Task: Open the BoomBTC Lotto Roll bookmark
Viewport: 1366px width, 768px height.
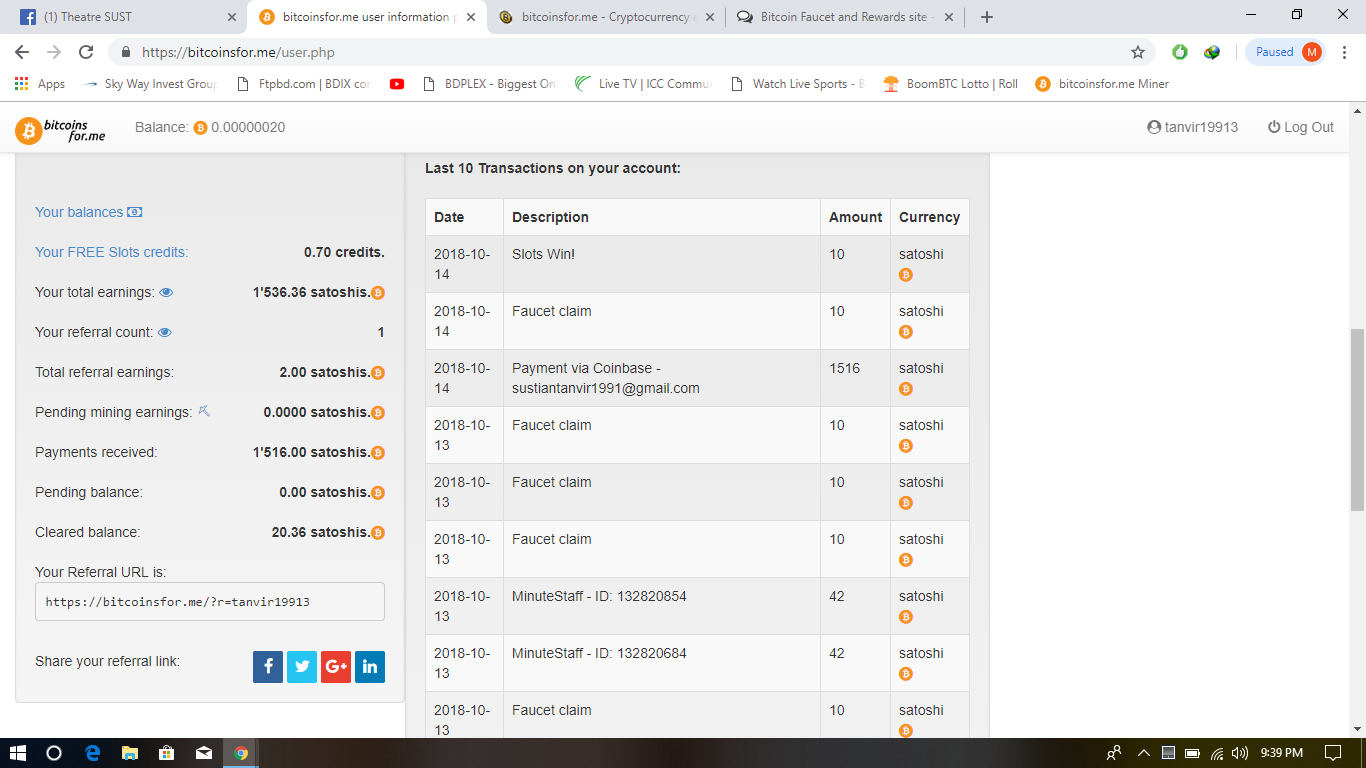Action: (950, 84)
